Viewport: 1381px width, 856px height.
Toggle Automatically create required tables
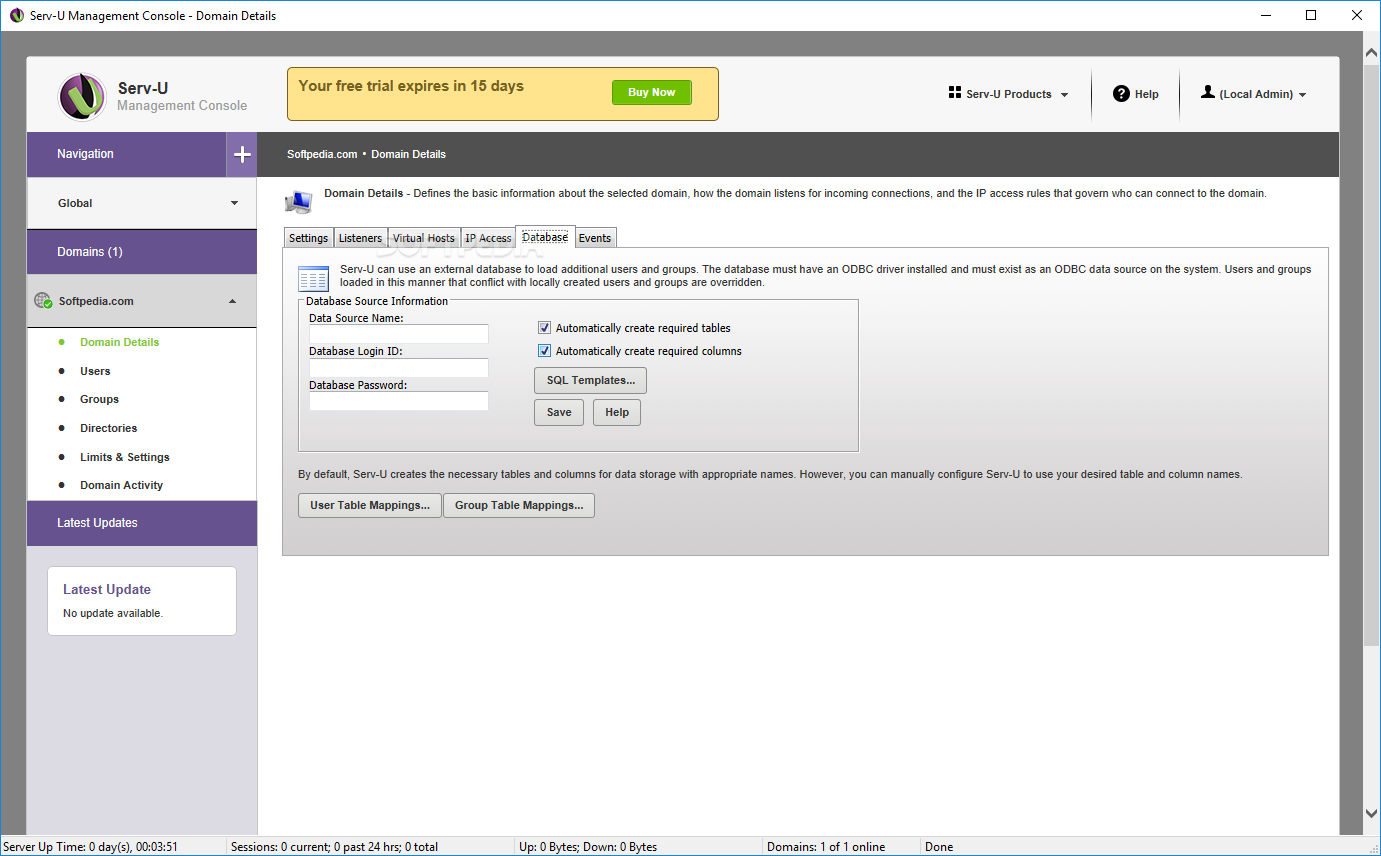(x=545, y=328)
